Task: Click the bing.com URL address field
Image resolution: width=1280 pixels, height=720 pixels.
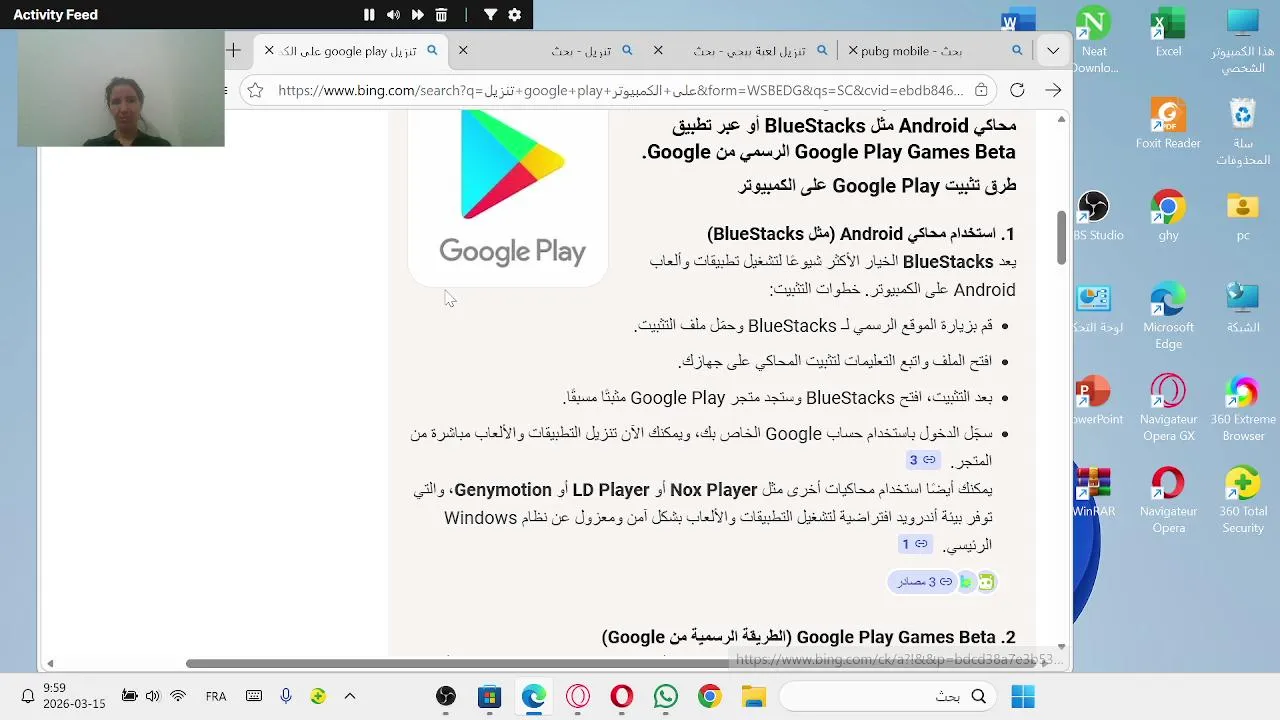Action: coord(620,90)
